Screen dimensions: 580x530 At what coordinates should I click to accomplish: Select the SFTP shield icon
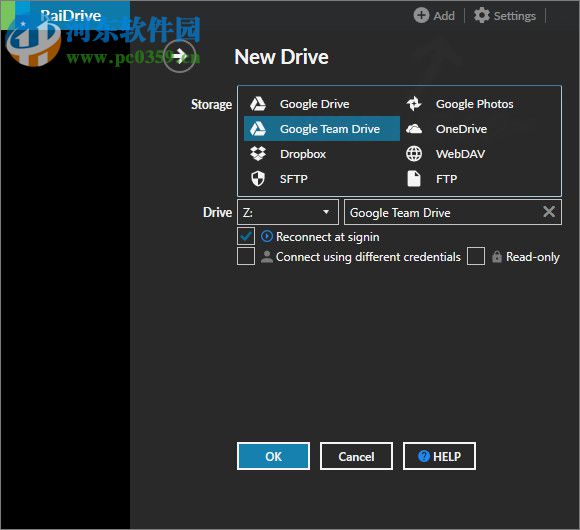258,179
